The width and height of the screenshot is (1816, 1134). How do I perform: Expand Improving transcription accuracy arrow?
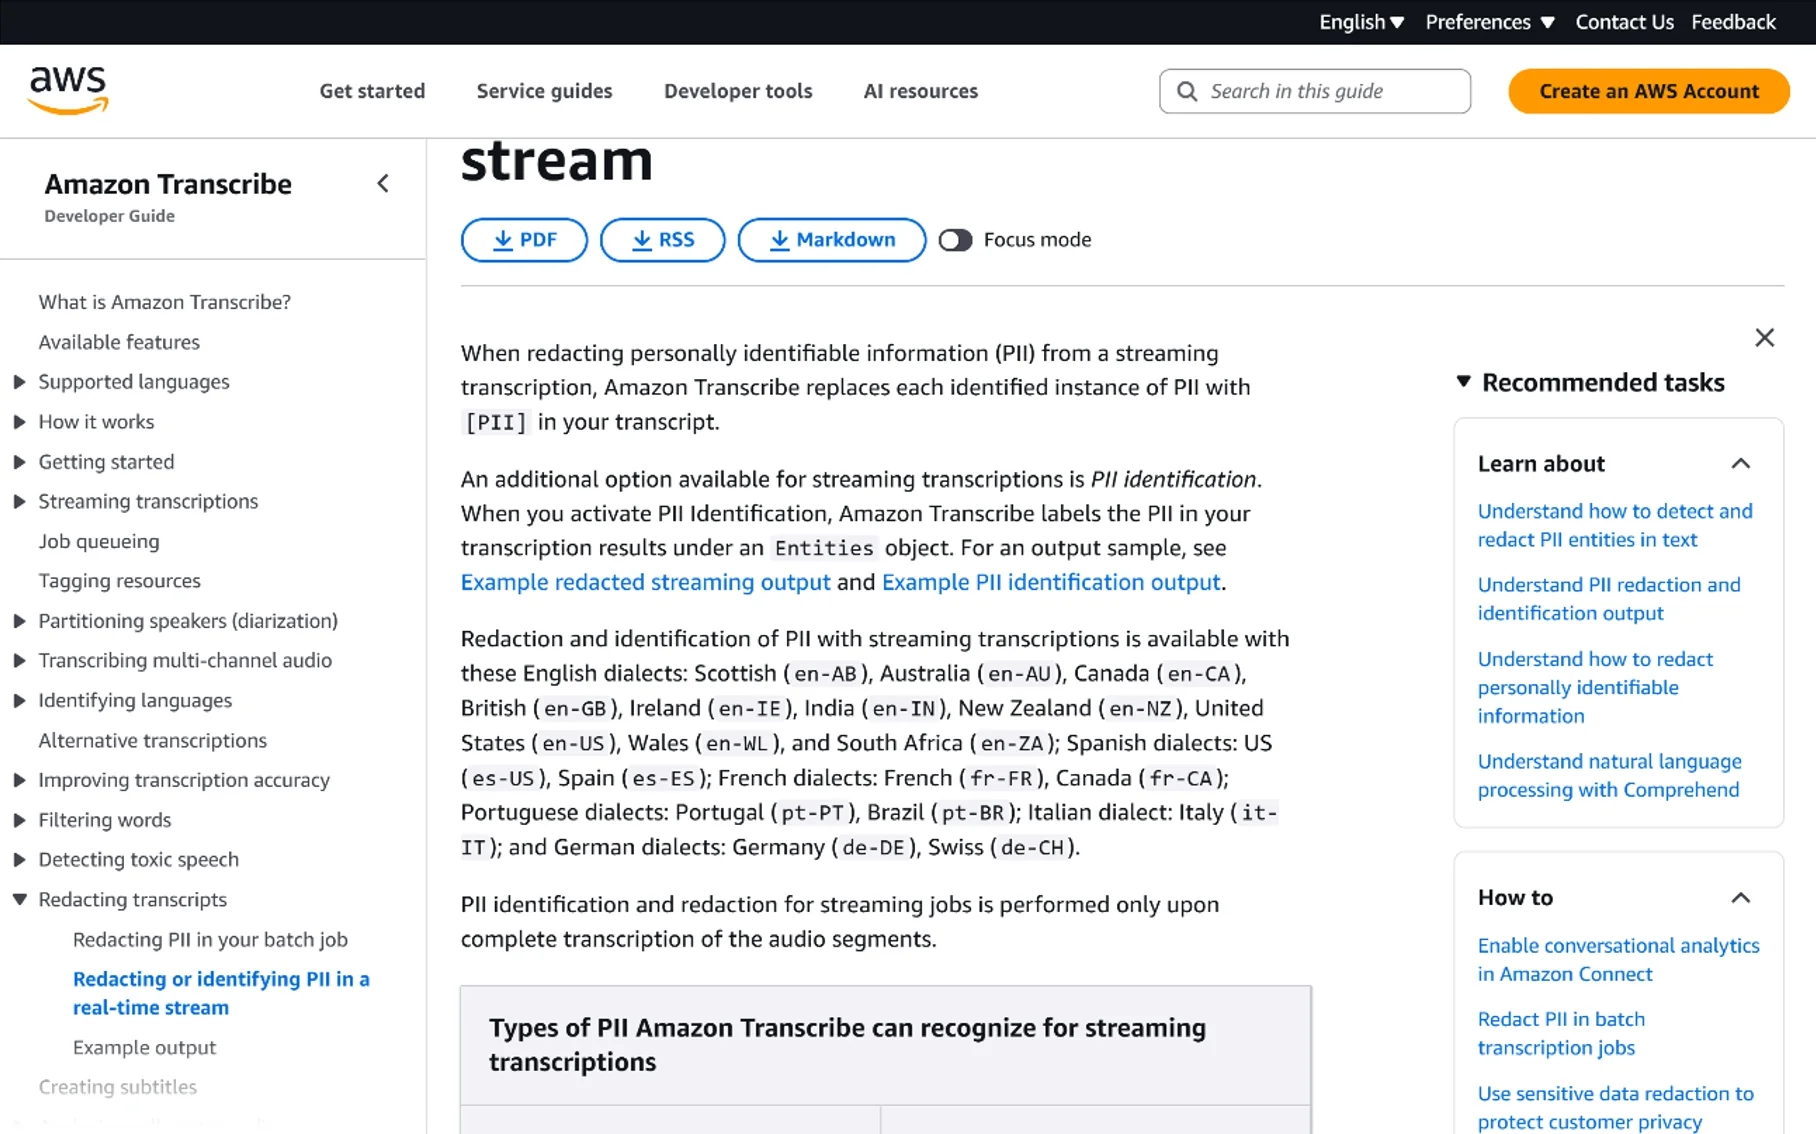click(19, 780)
